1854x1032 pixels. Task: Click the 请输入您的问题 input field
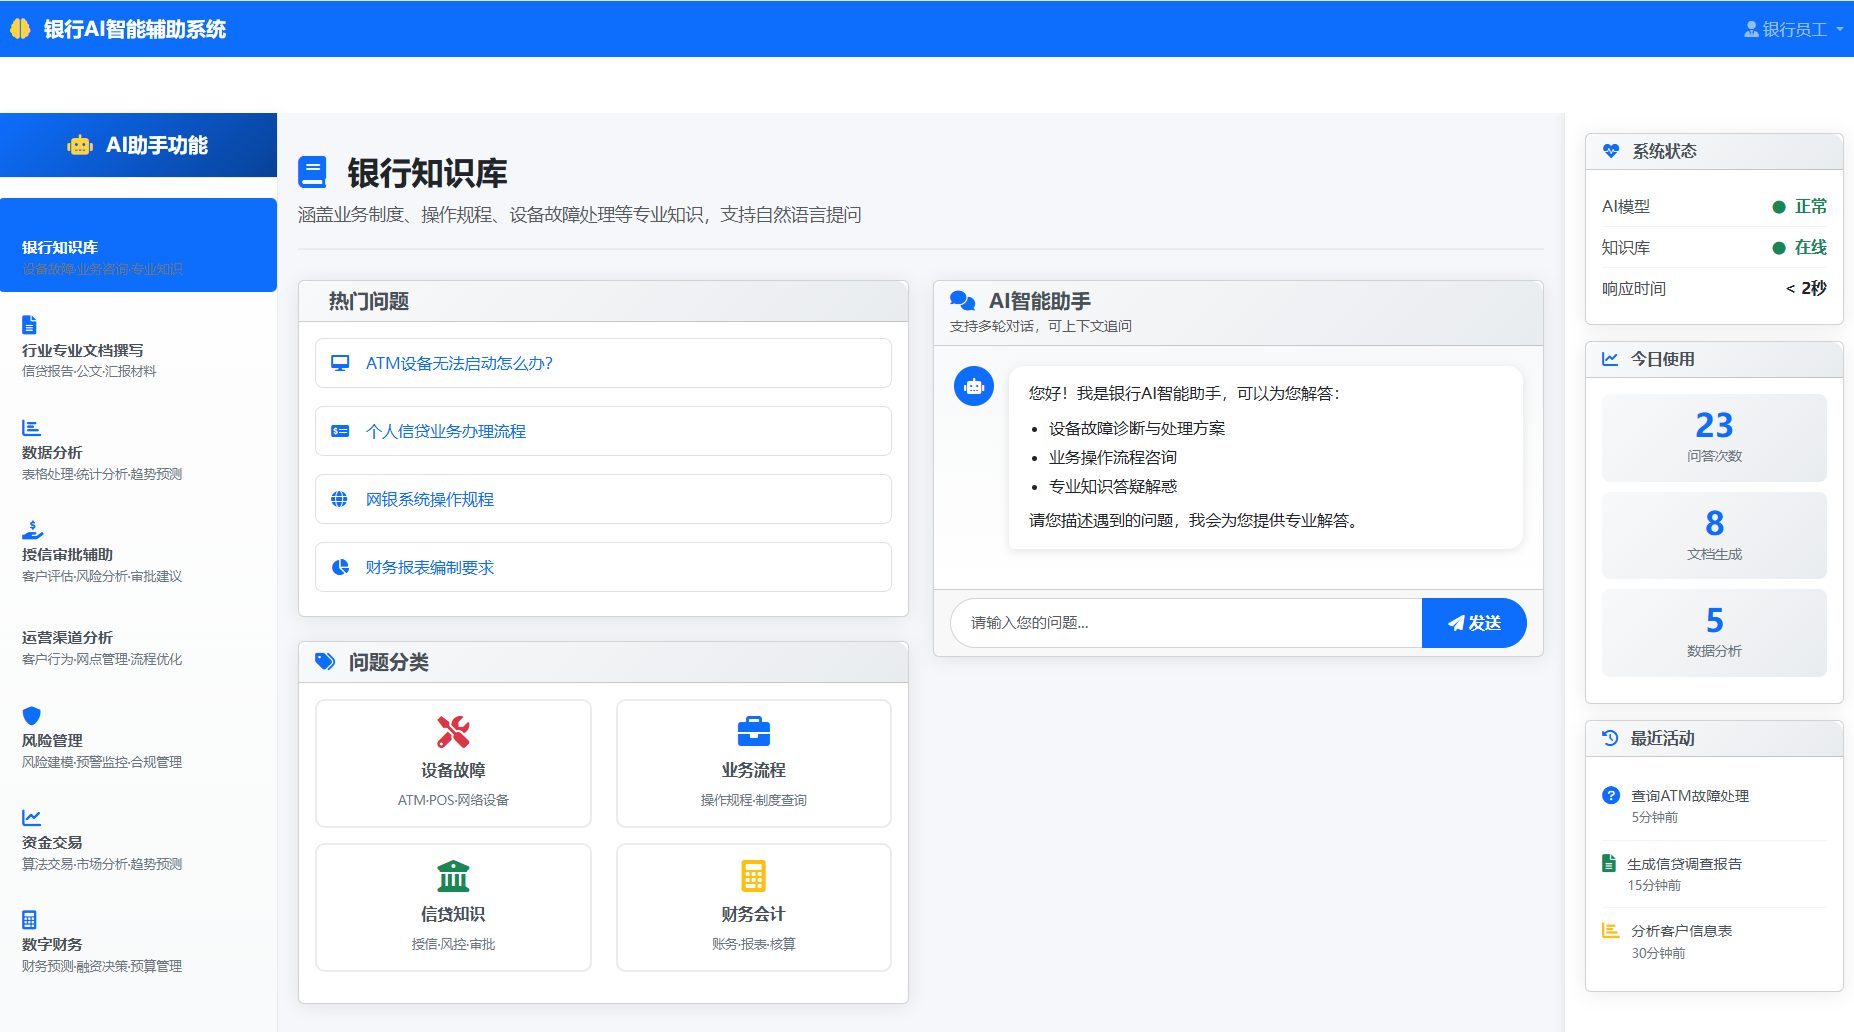(1185, 623)
